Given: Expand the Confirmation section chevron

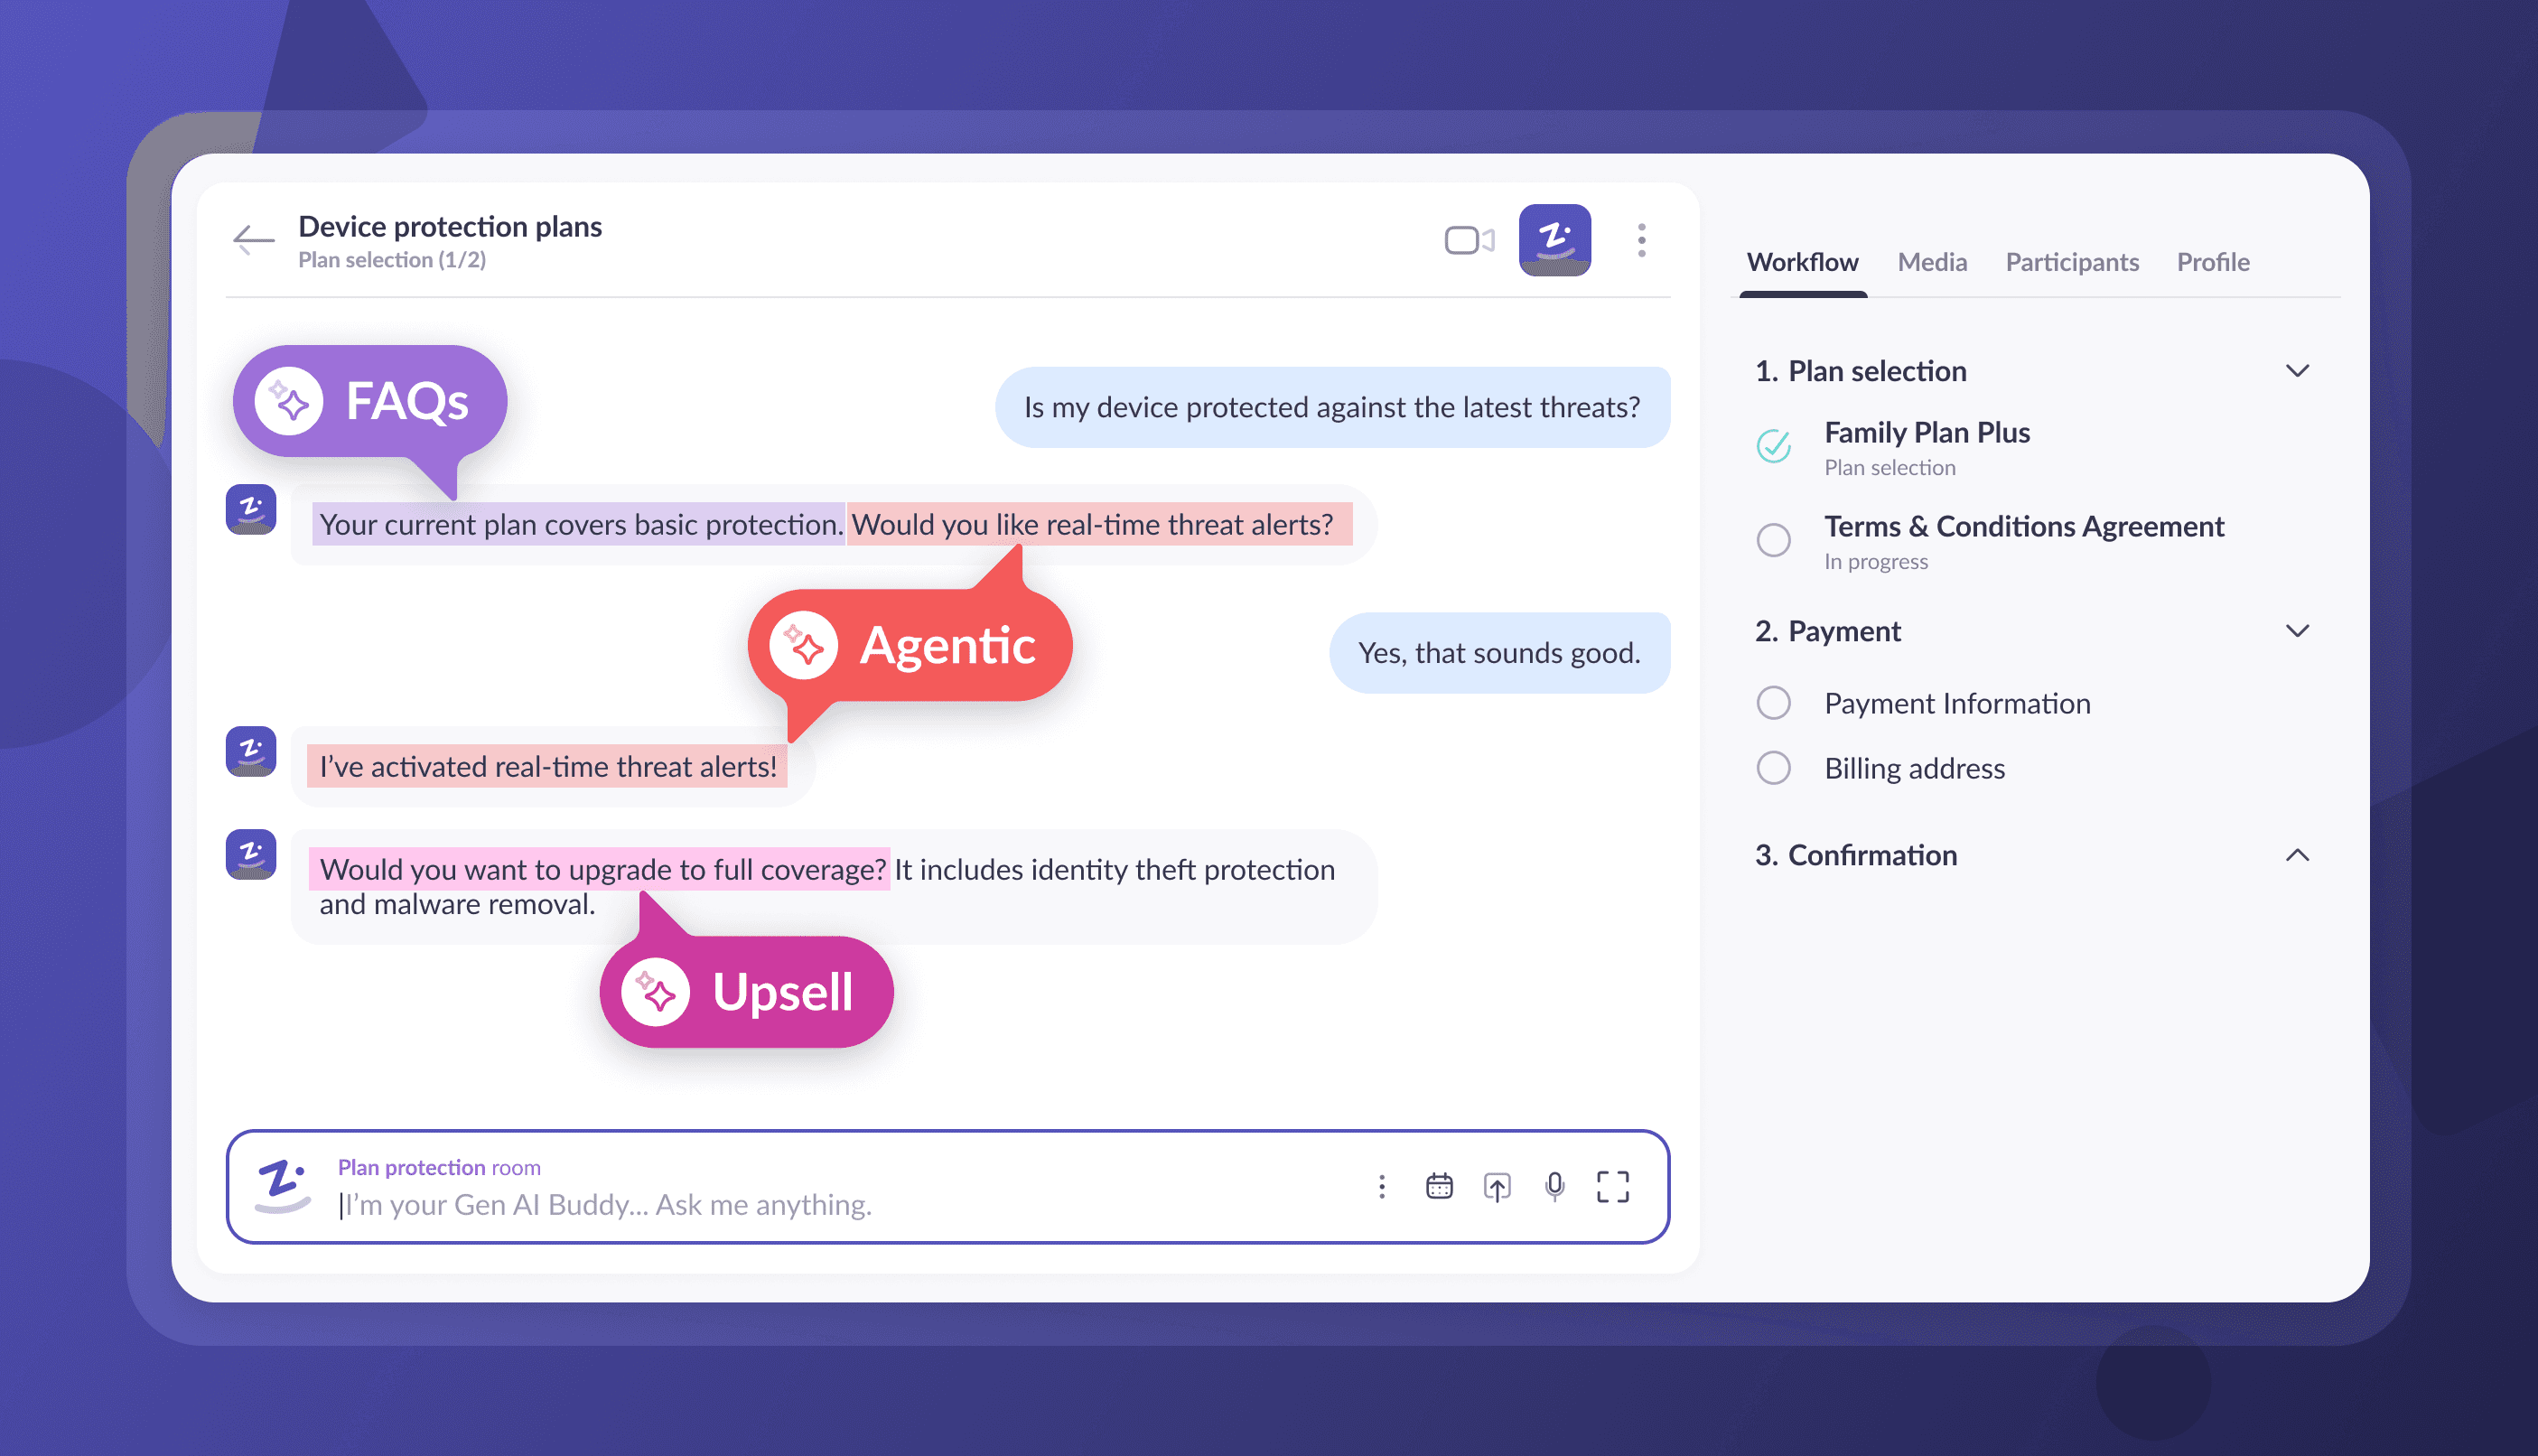Looking at the screenshot, I should [x=2297, y=855].
